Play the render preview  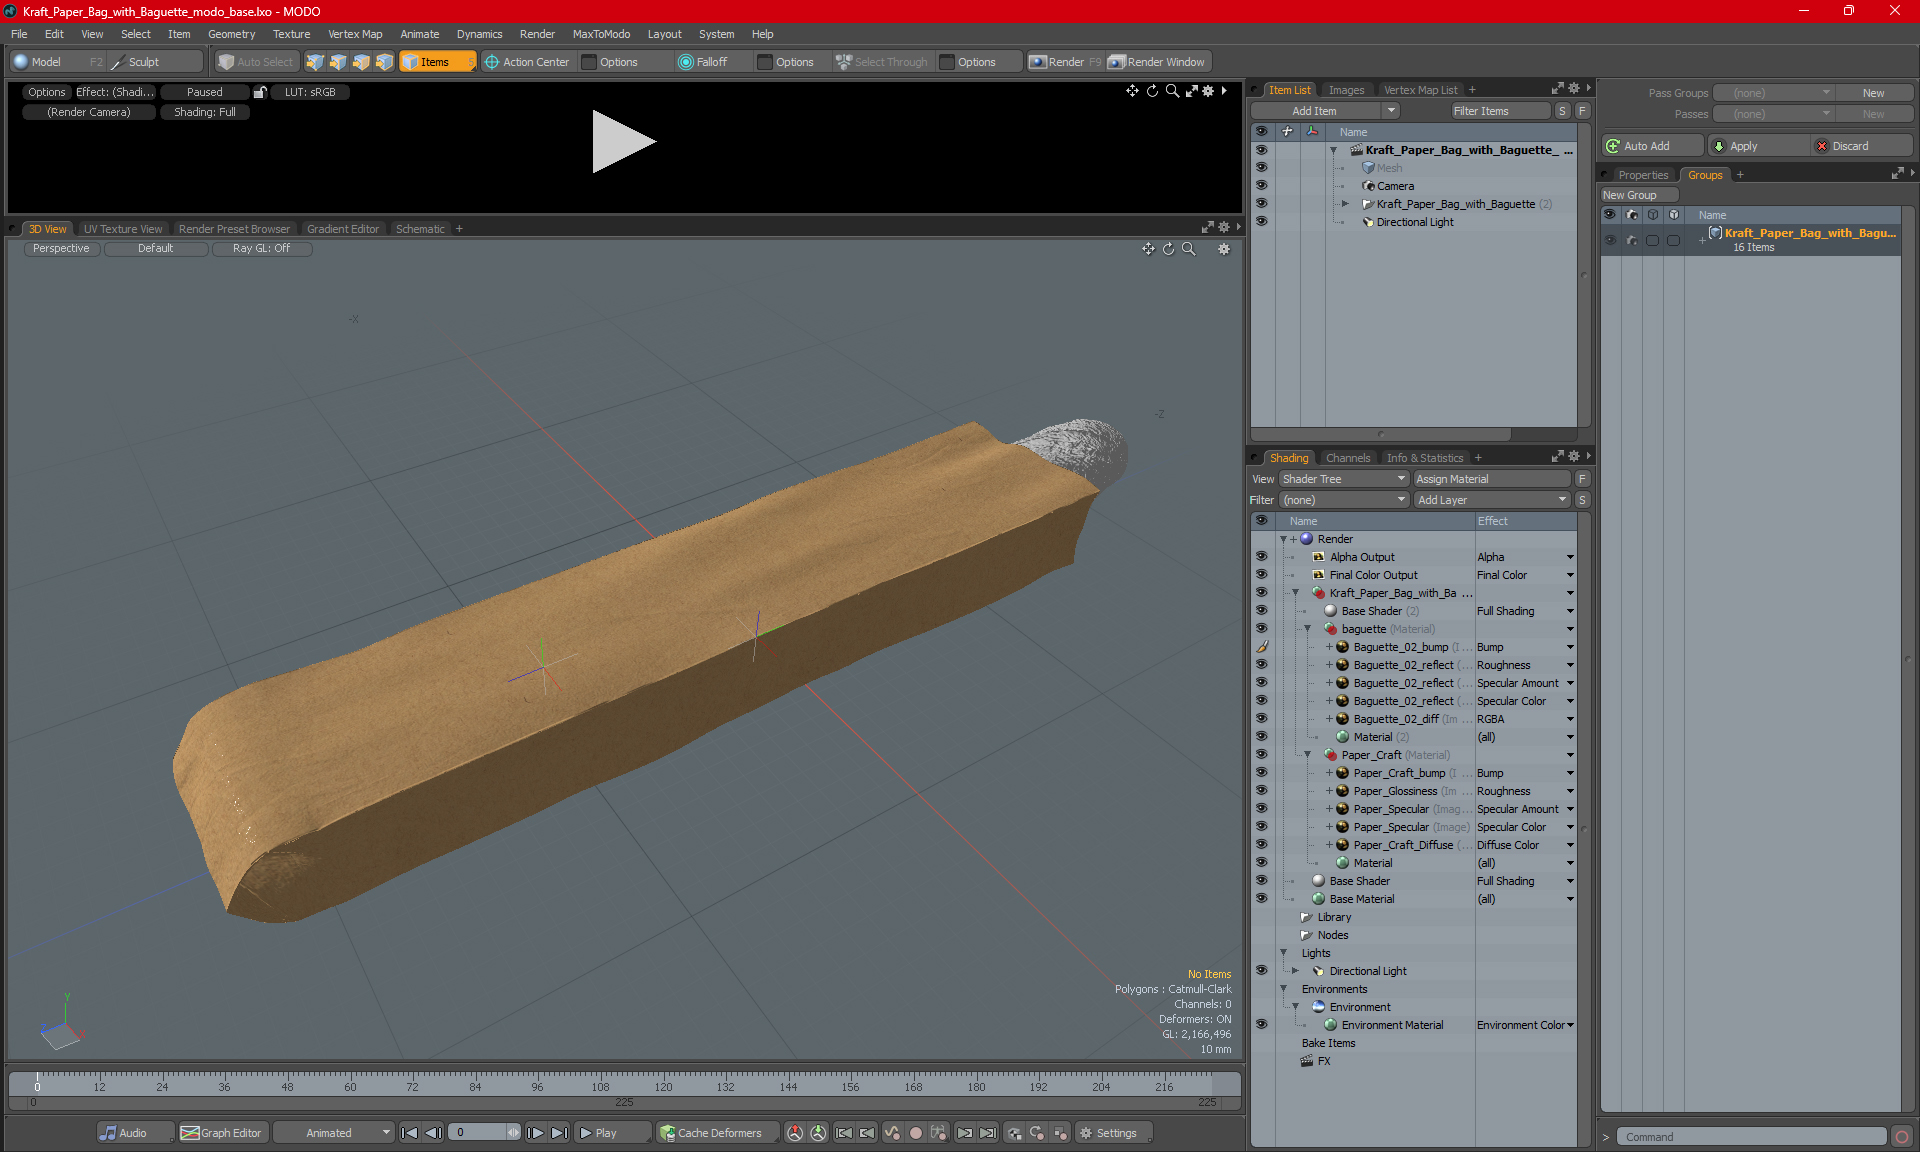click(x=623, y=141)
